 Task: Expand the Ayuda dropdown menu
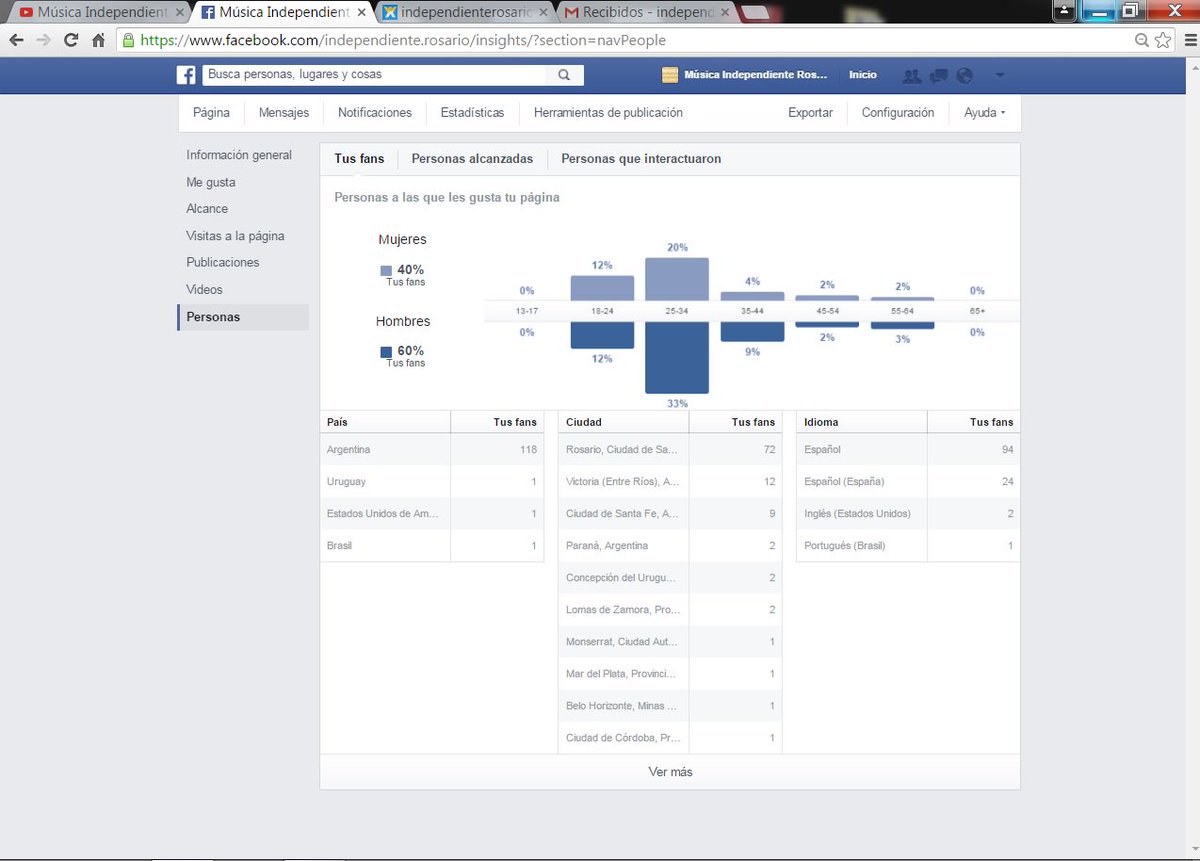coord(984,113)
